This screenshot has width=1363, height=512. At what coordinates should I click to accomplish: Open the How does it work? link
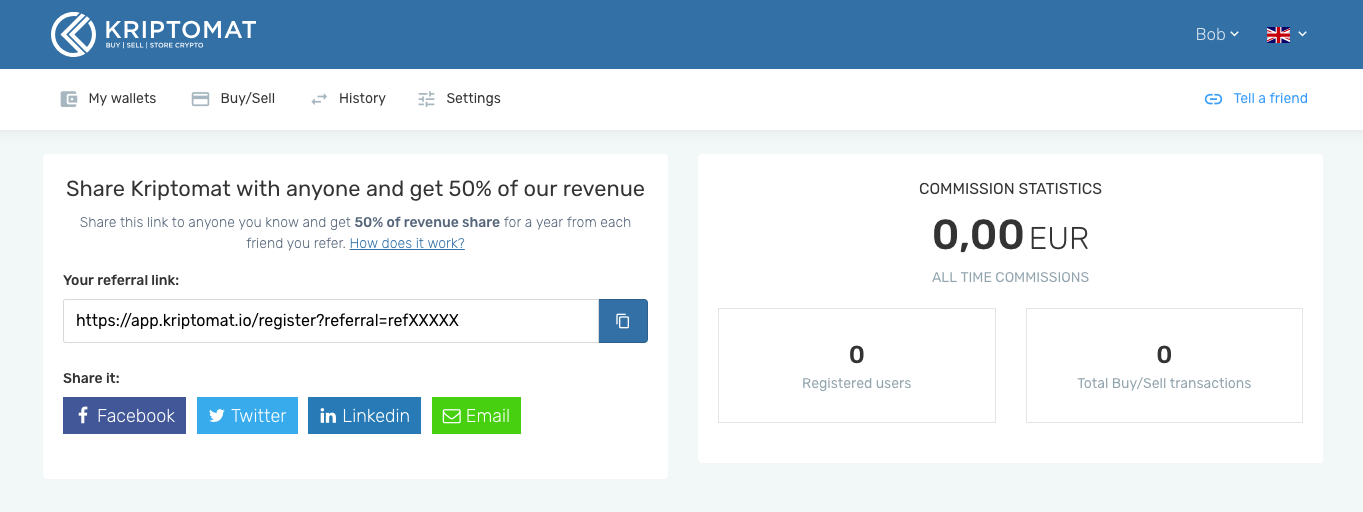[x=407, y=243]
